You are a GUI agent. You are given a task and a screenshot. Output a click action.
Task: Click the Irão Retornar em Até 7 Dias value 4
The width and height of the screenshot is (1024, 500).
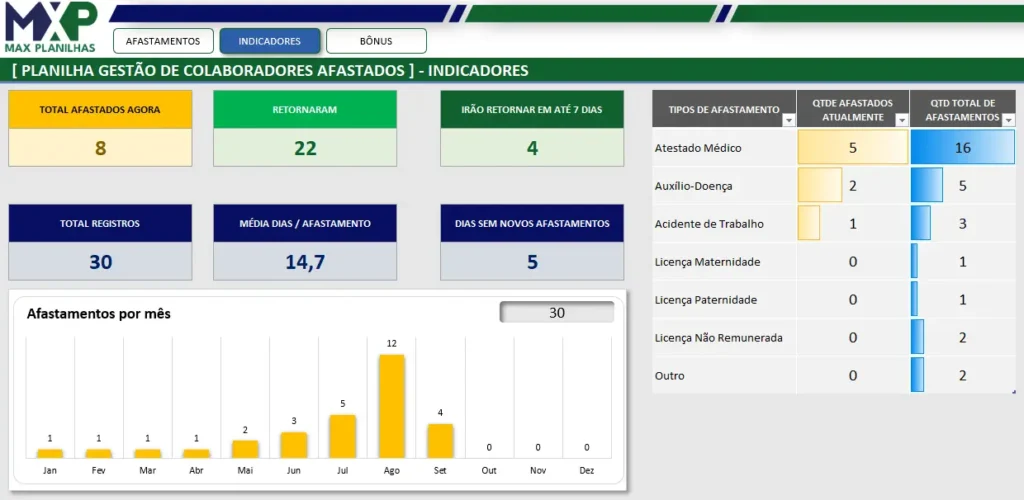[532, 148]
